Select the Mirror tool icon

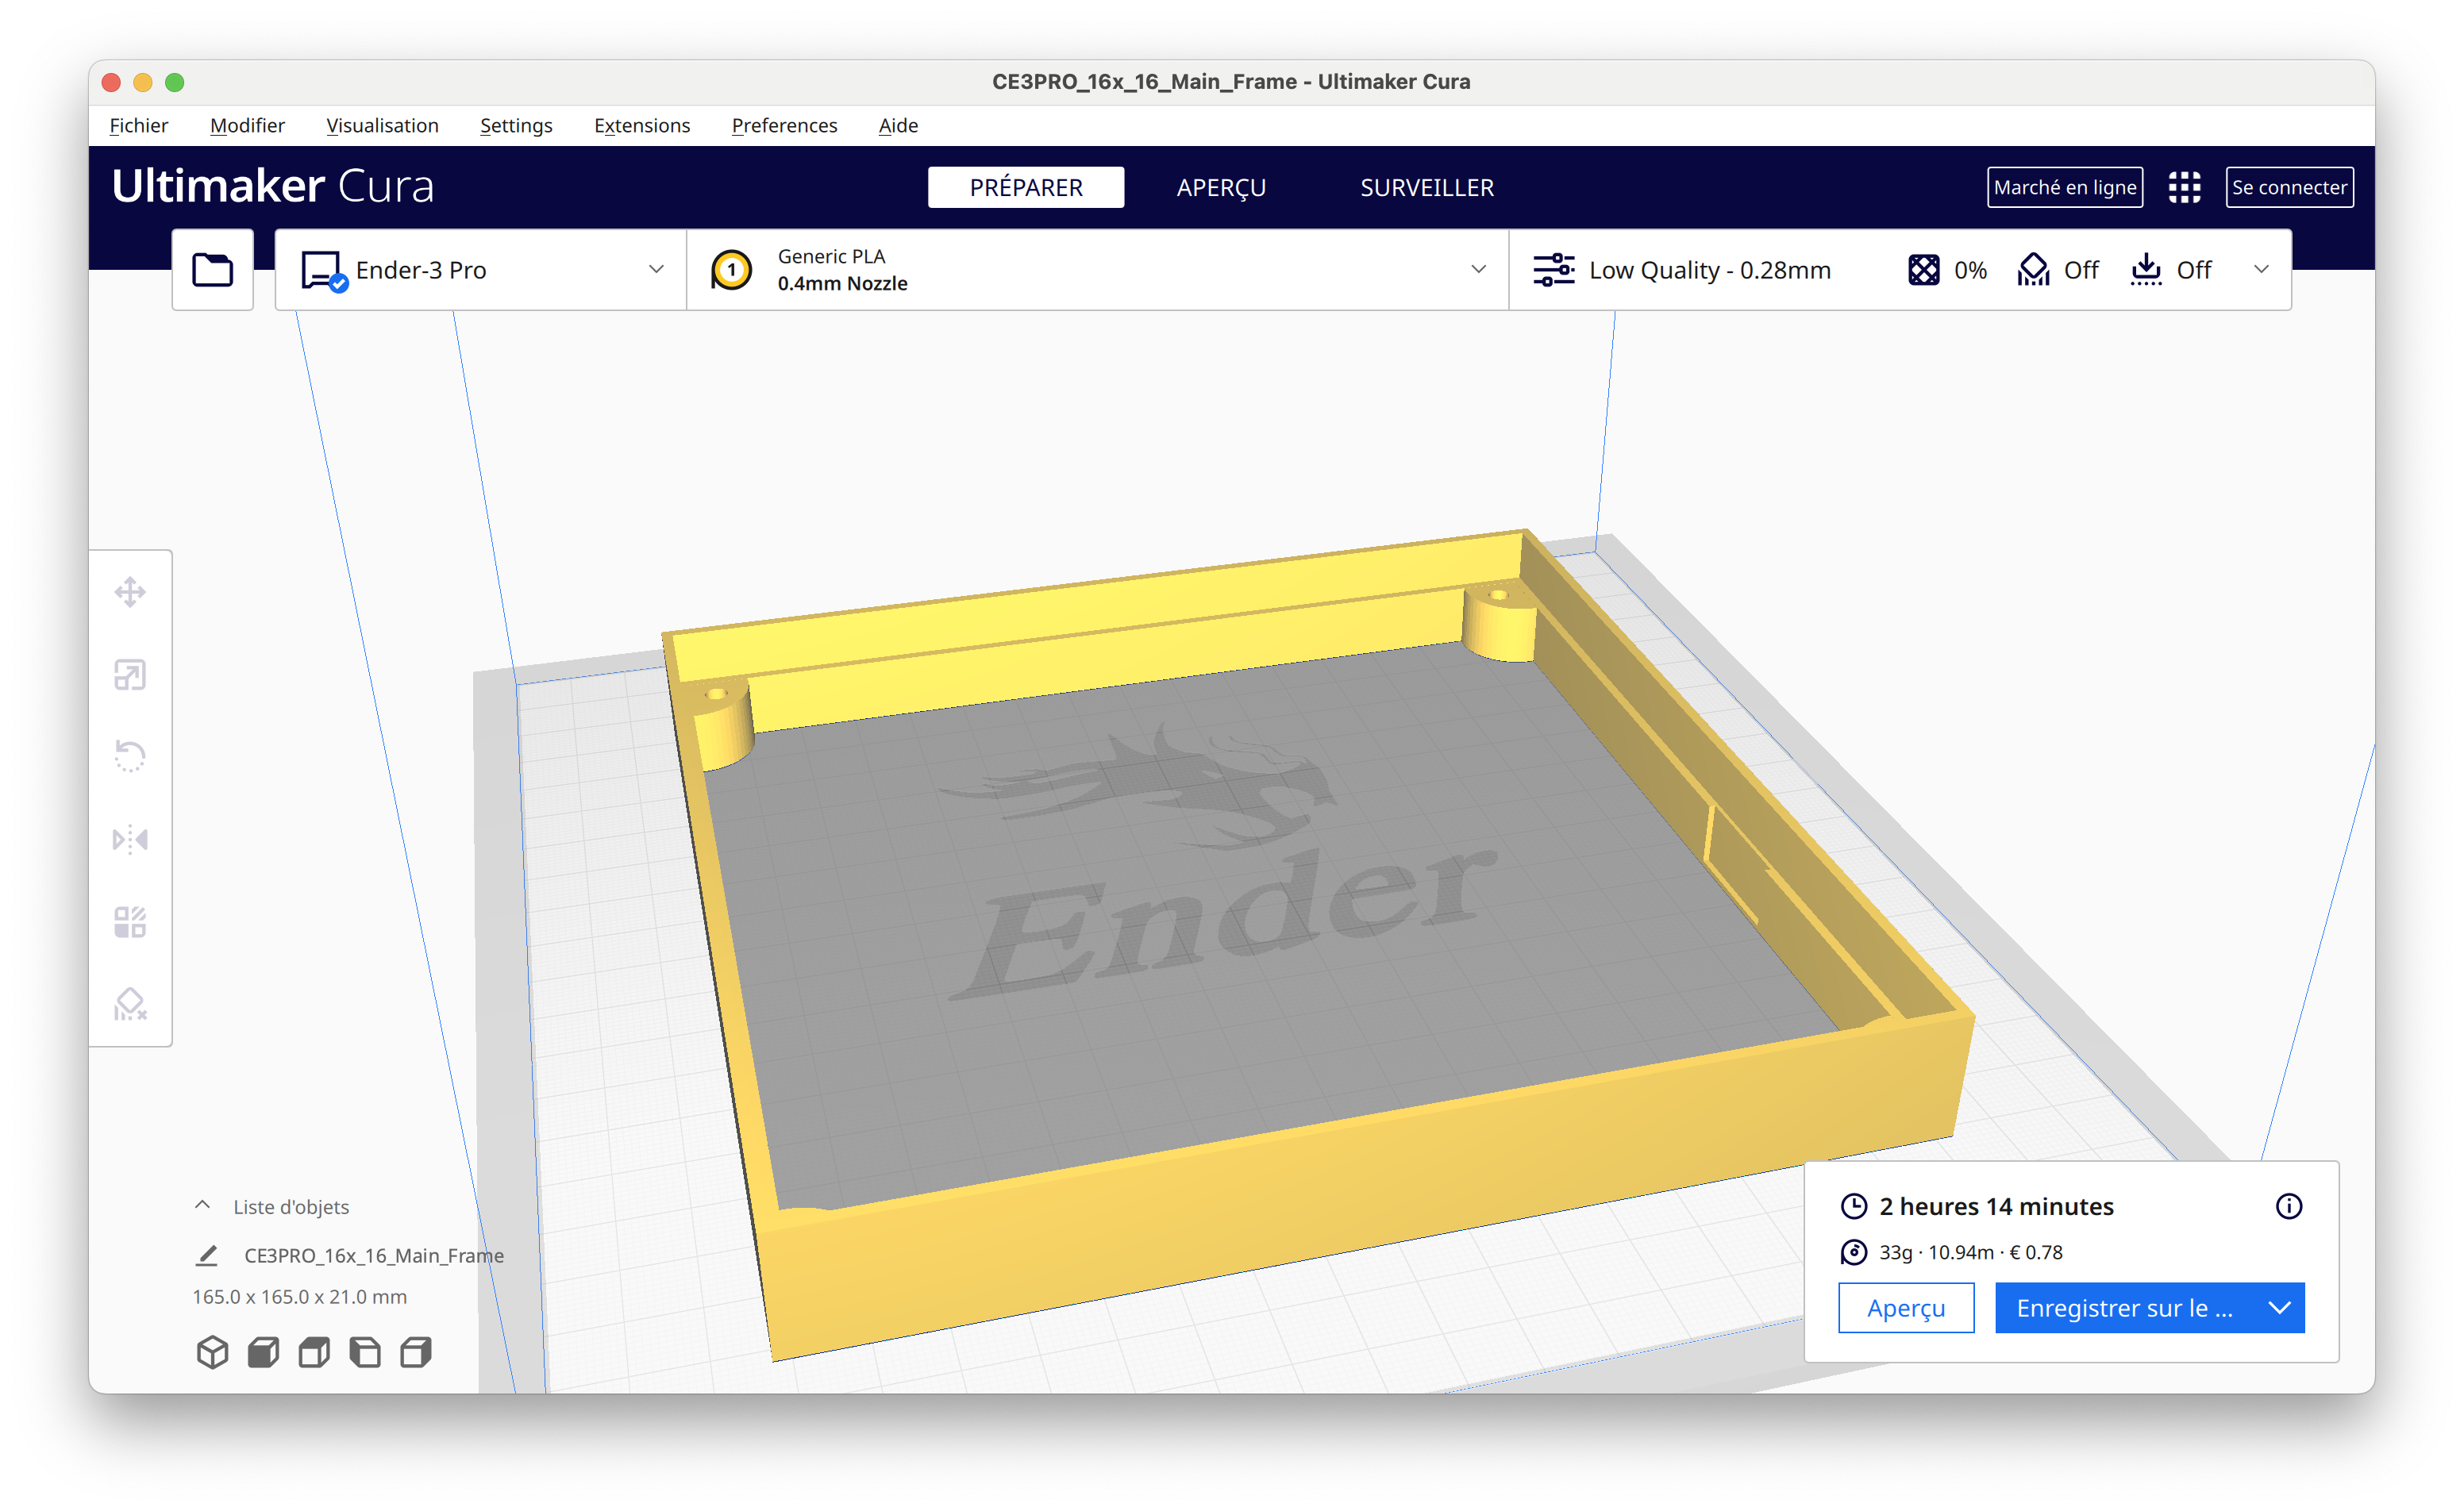130,839
